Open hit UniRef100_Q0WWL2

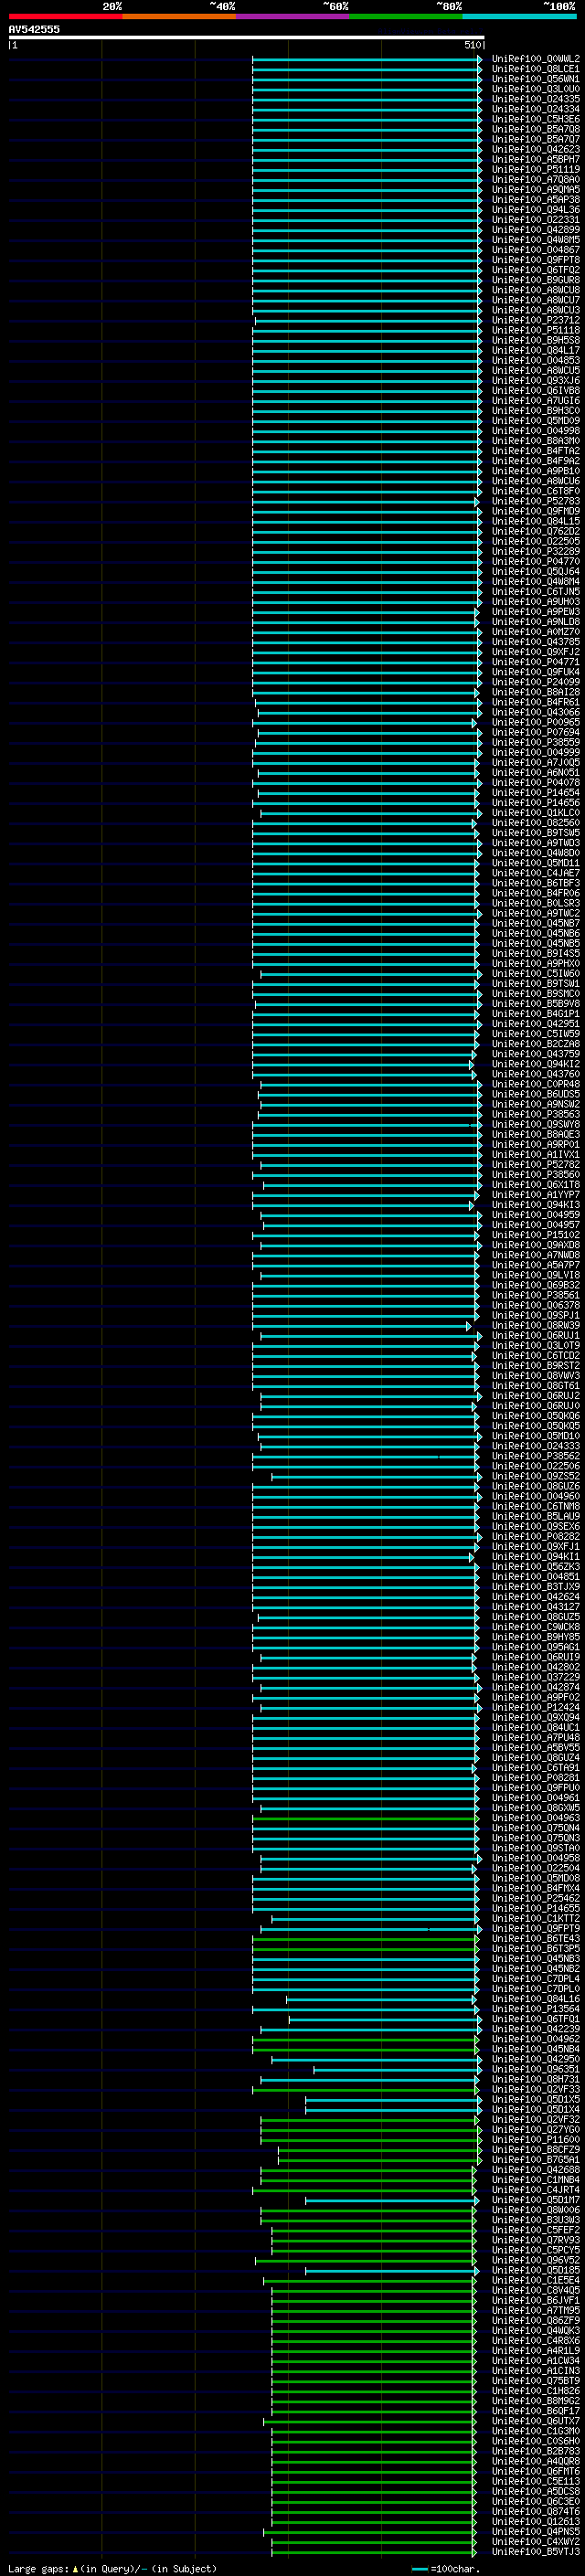coord(535,59)
